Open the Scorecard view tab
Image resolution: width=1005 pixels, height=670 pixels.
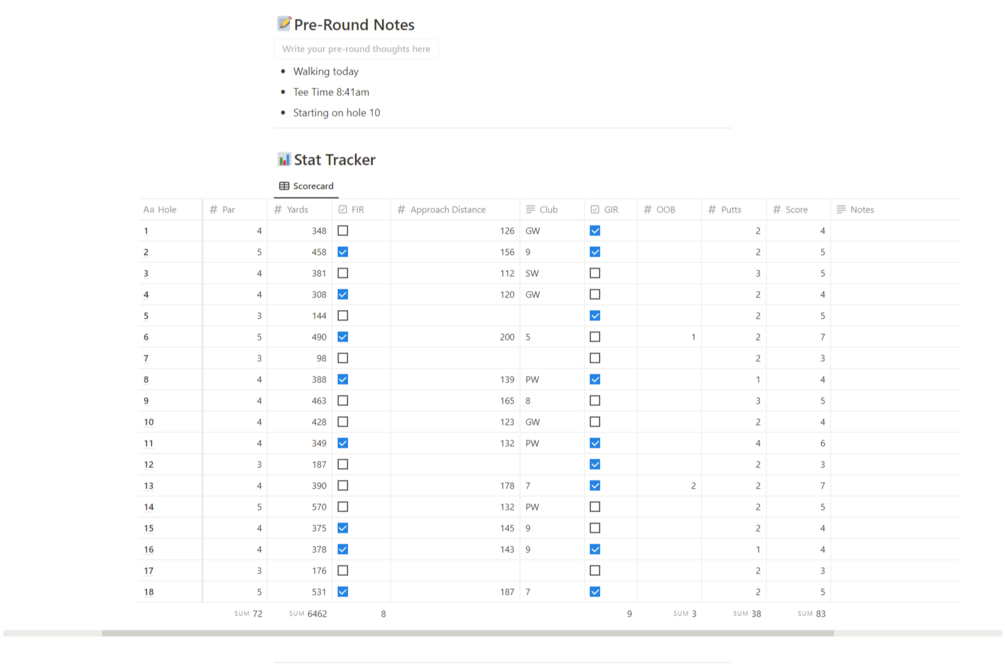tap(306, 186)
